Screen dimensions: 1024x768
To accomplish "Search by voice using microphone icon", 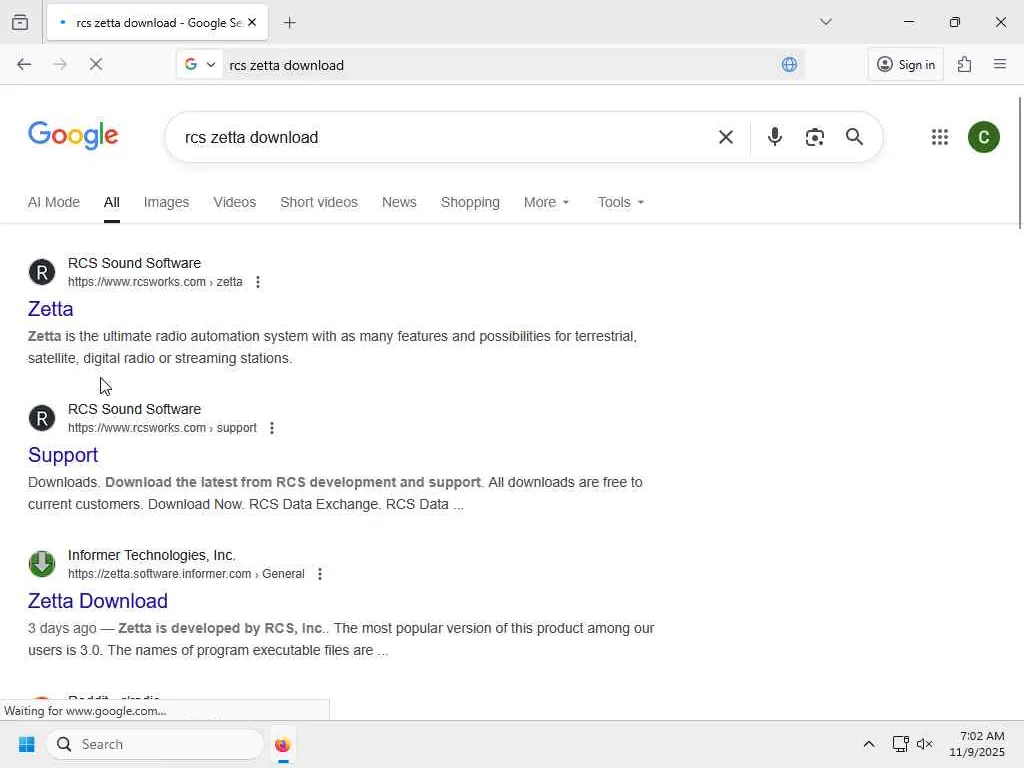I will 774,137.
